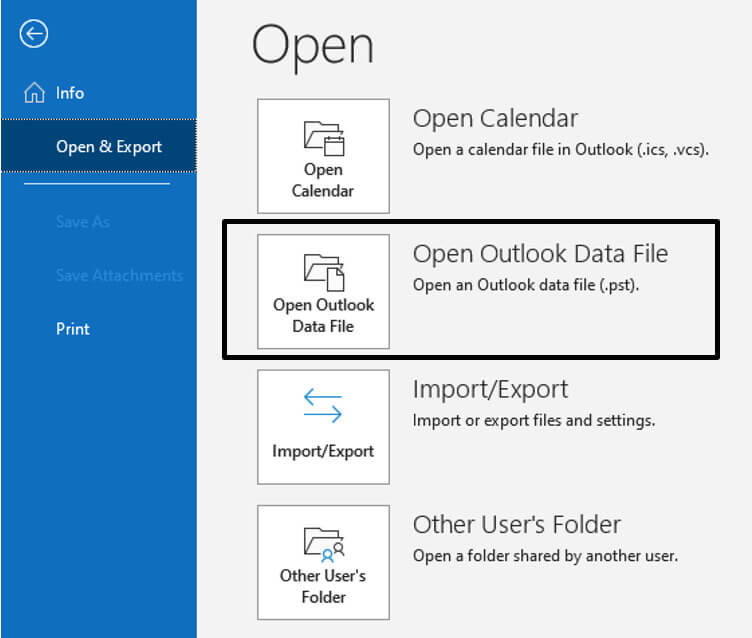Click the Info home icon
The height and width of the screenshot is (638, 752).
(35, 93)
